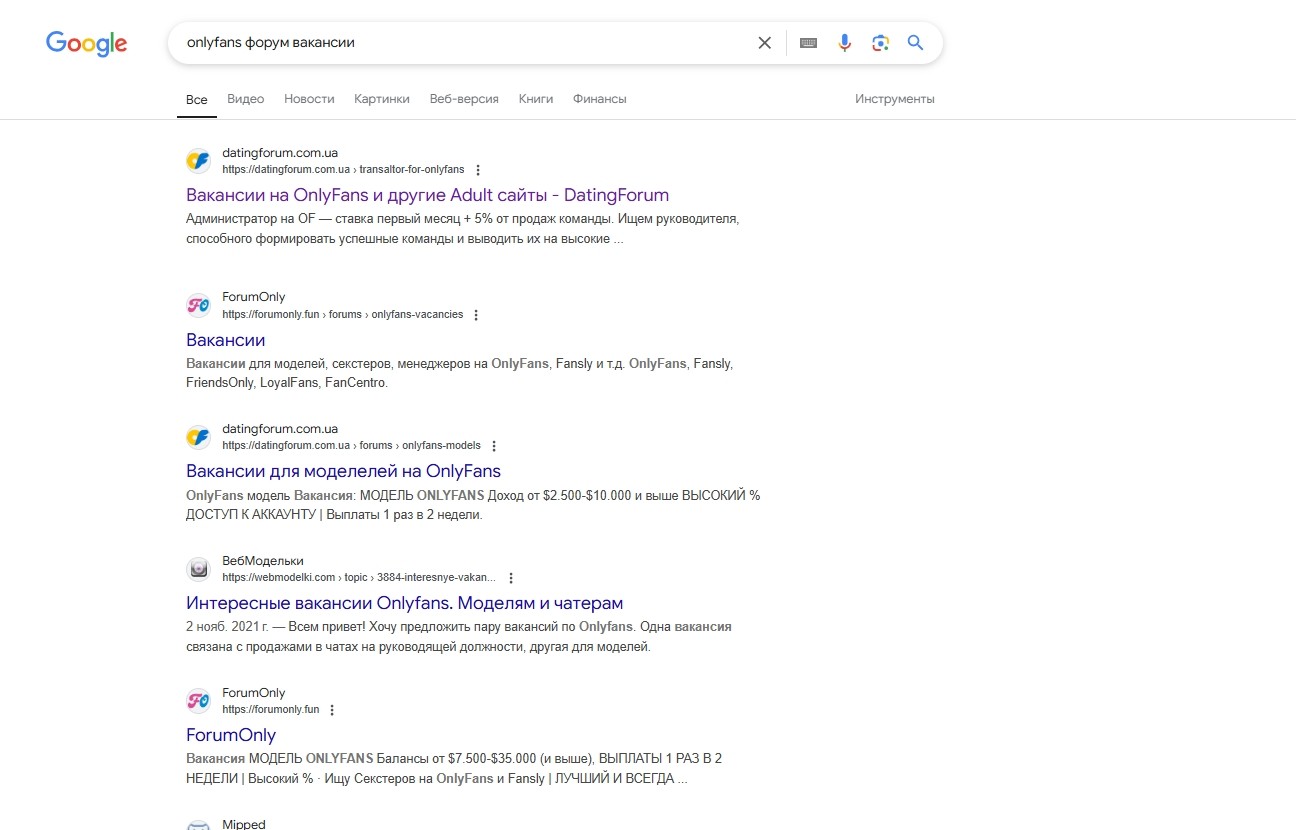Click the datingforum onlyfans-models URL breadcrumb
The height and width of the screenshot is (830, 1296).
tap(351, 446)
